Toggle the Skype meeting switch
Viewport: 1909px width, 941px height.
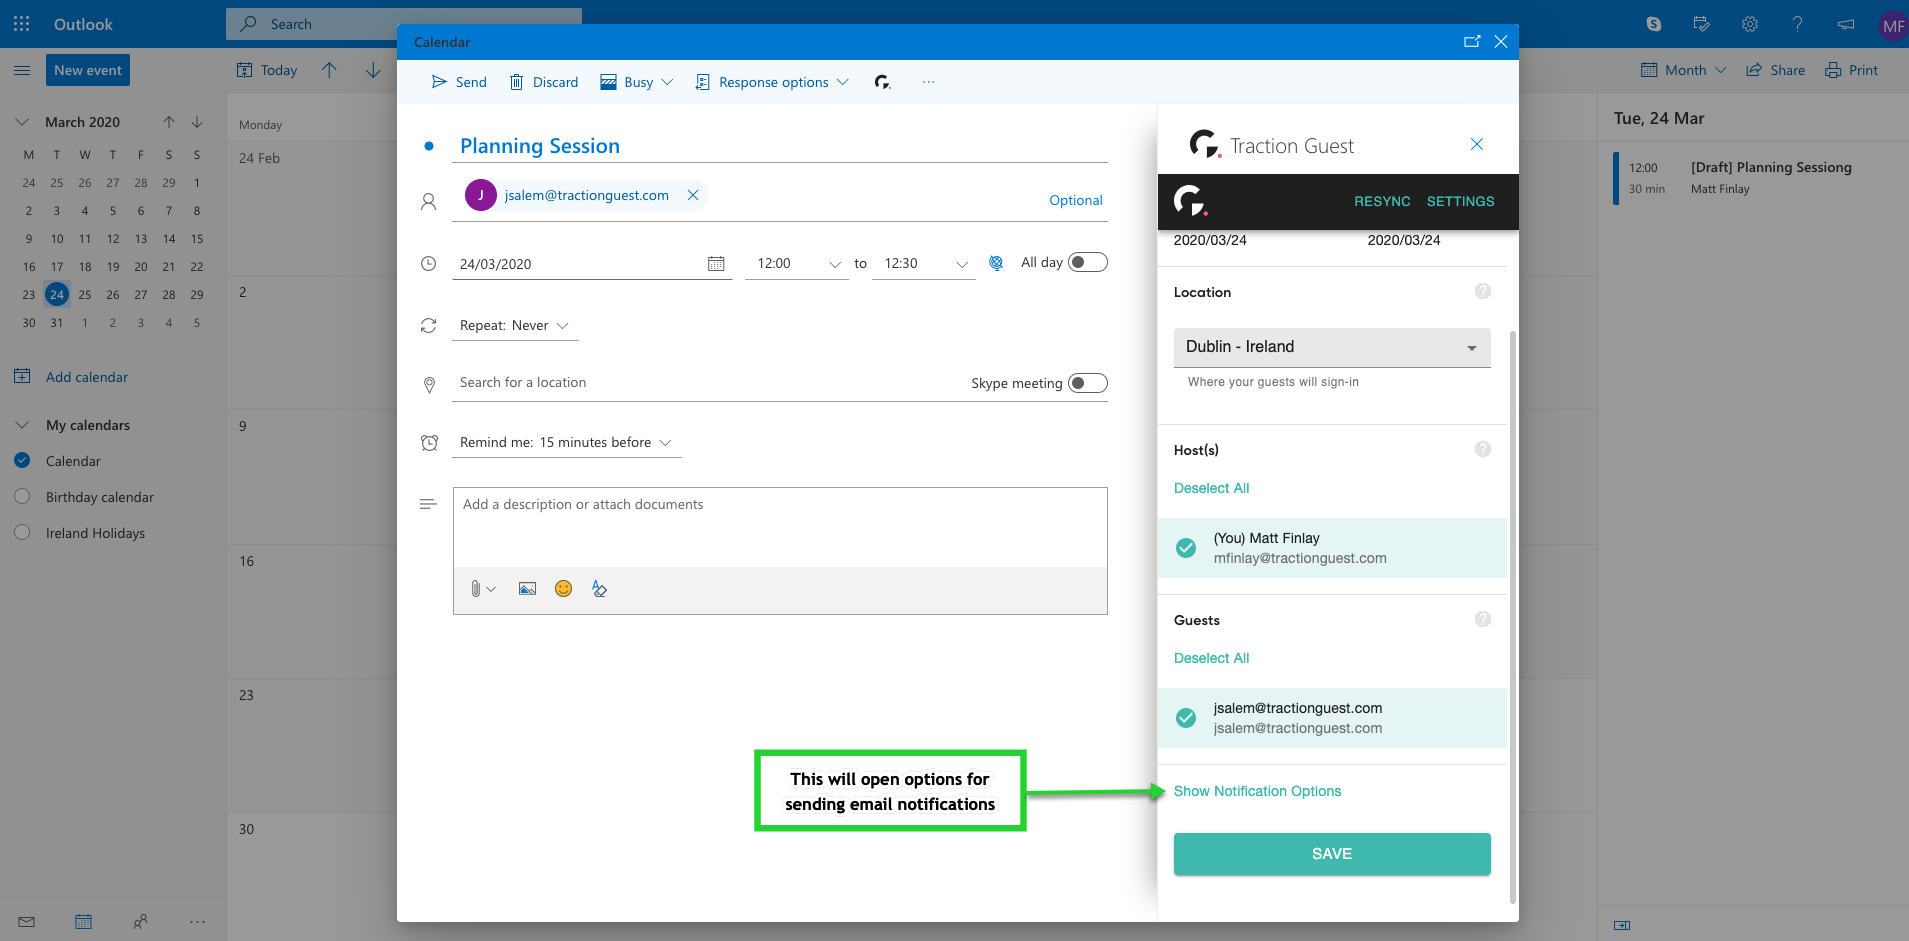coord(1088,383)
